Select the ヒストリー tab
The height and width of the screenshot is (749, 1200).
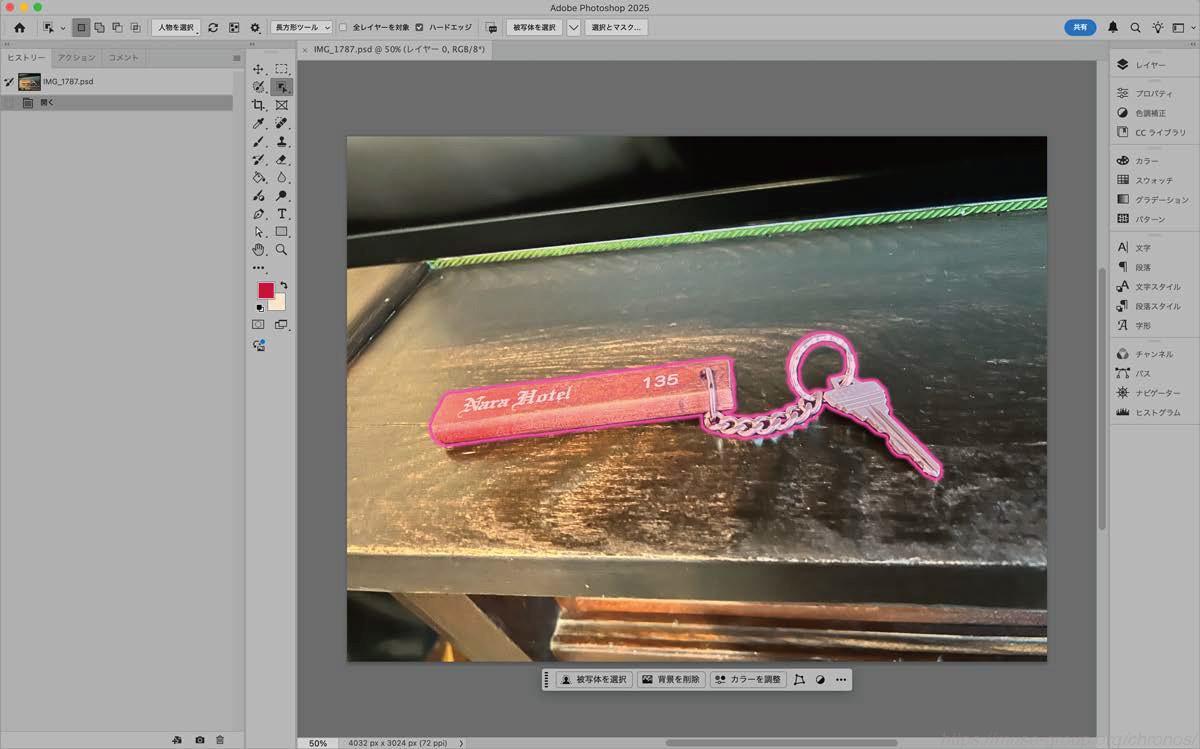[x=26, y=58]
